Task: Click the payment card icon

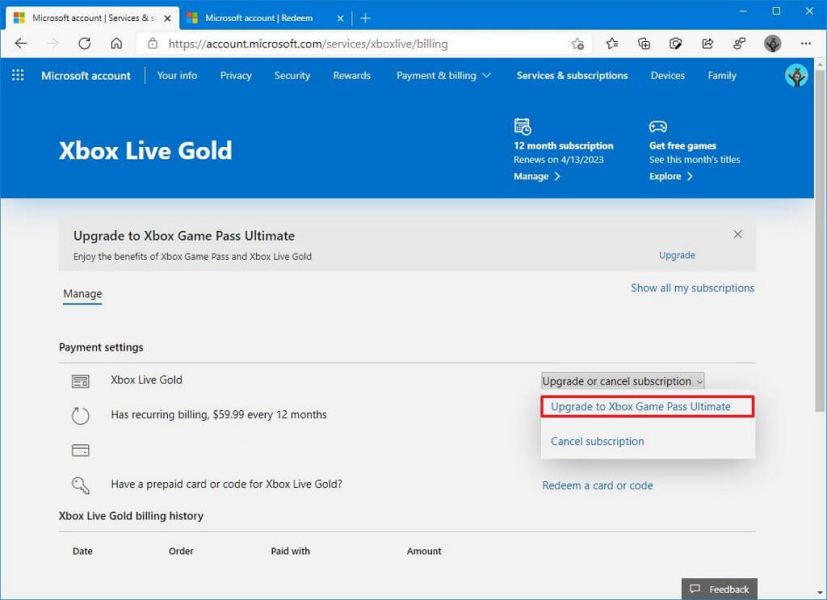Action: click(81, 450)
